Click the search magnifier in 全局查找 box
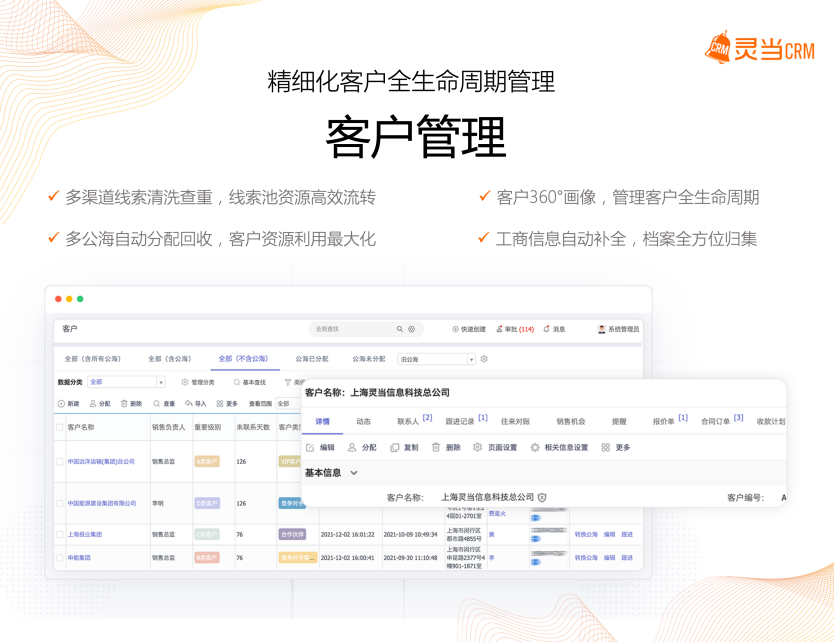 [400, 329]
